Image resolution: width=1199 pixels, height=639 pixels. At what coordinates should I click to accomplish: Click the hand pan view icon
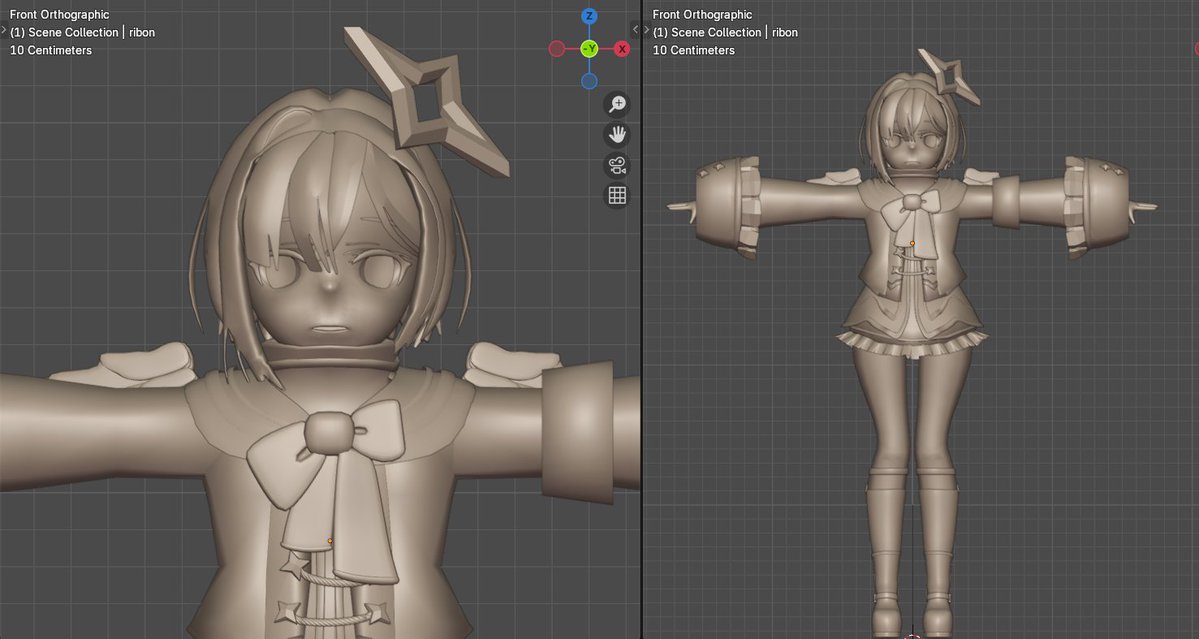click(x=617, y=135)
